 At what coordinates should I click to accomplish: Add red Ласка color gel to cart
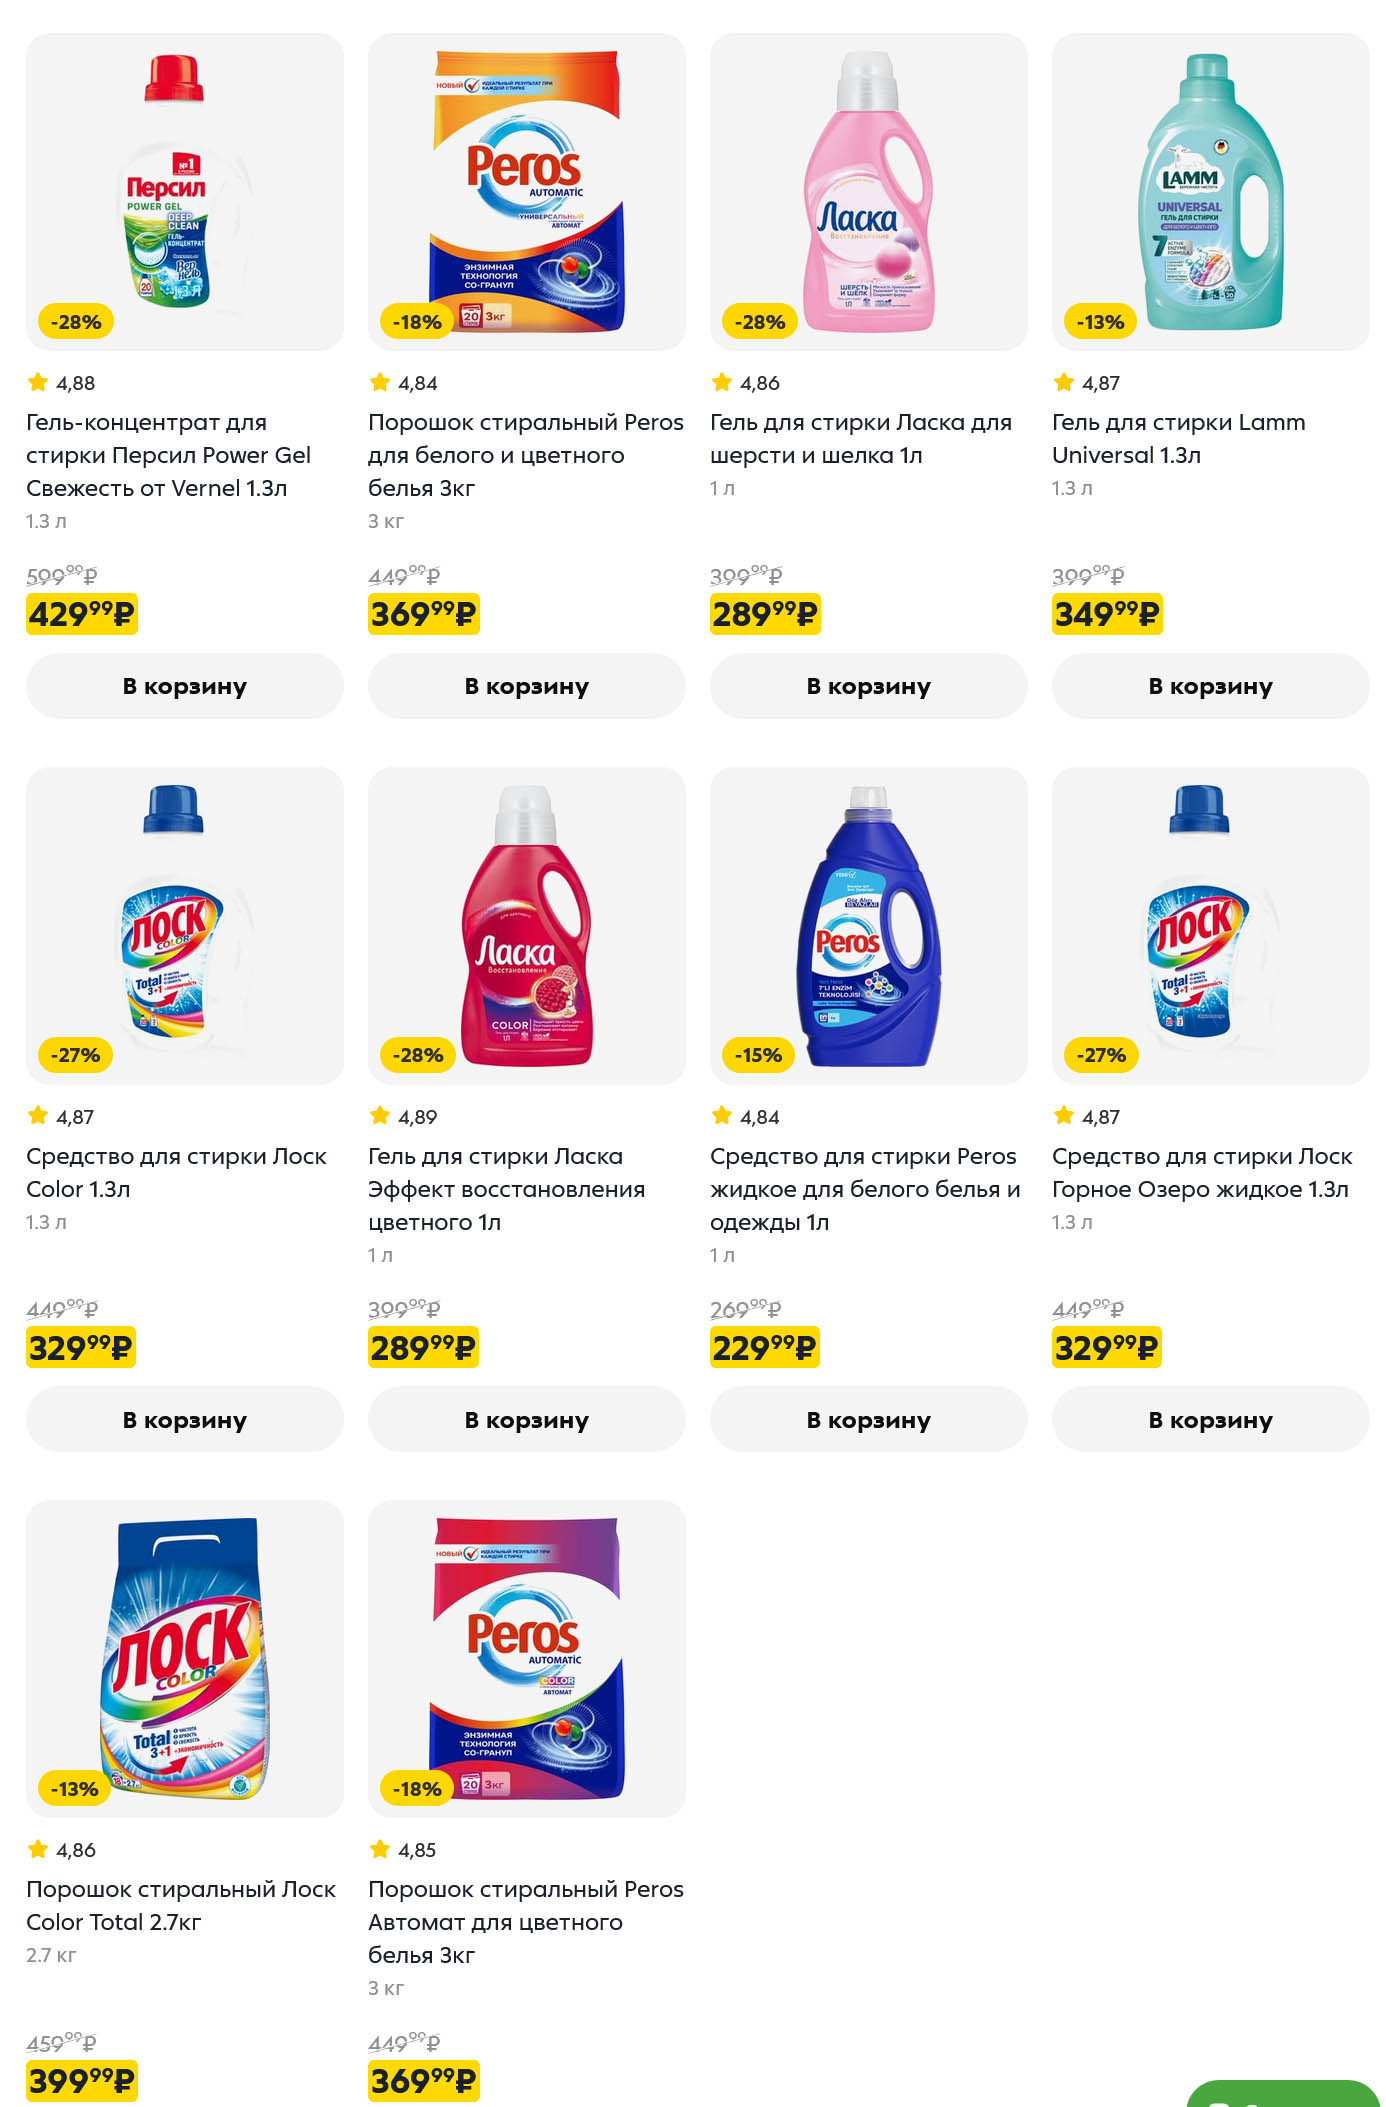point(526,1419)
